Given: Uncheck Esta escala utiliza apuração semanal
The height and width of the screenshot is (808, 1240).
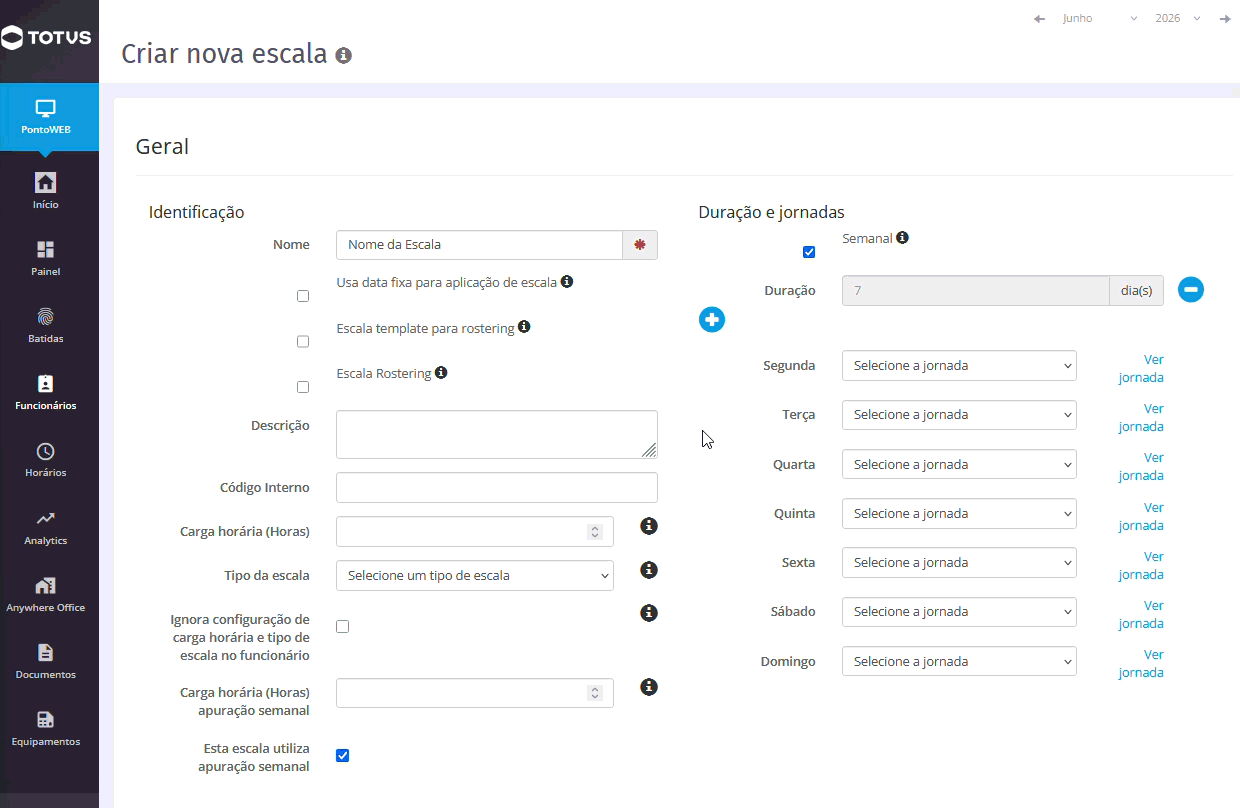Looking at the screenshot, I should 343,756.
